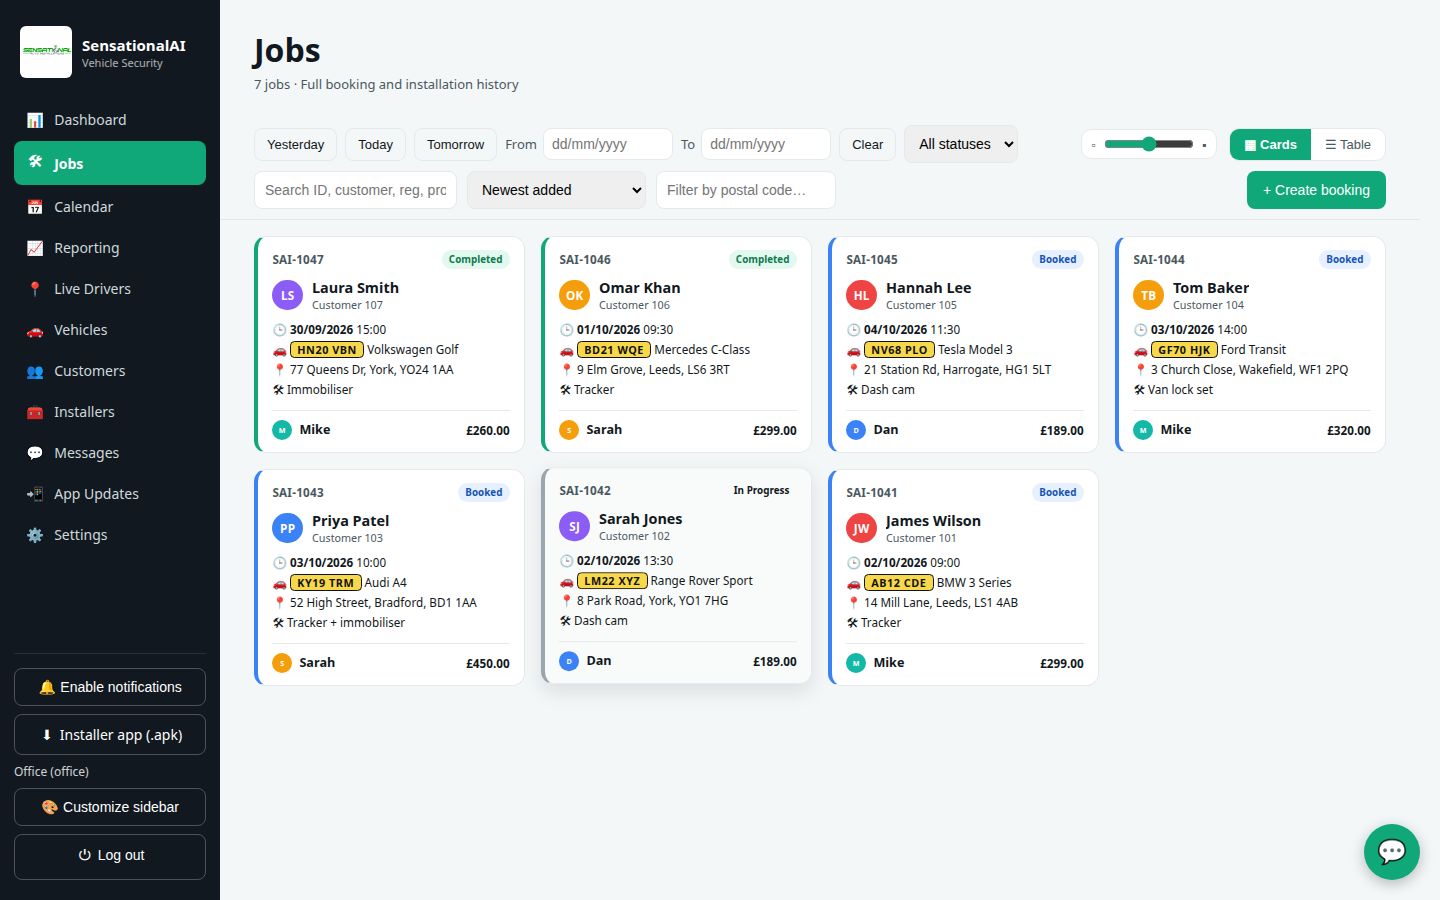Click Dan's installer avatar on SAI-1045
Image resolution: width=1440 pixels, height=900 pixels.
click(856, 430)
